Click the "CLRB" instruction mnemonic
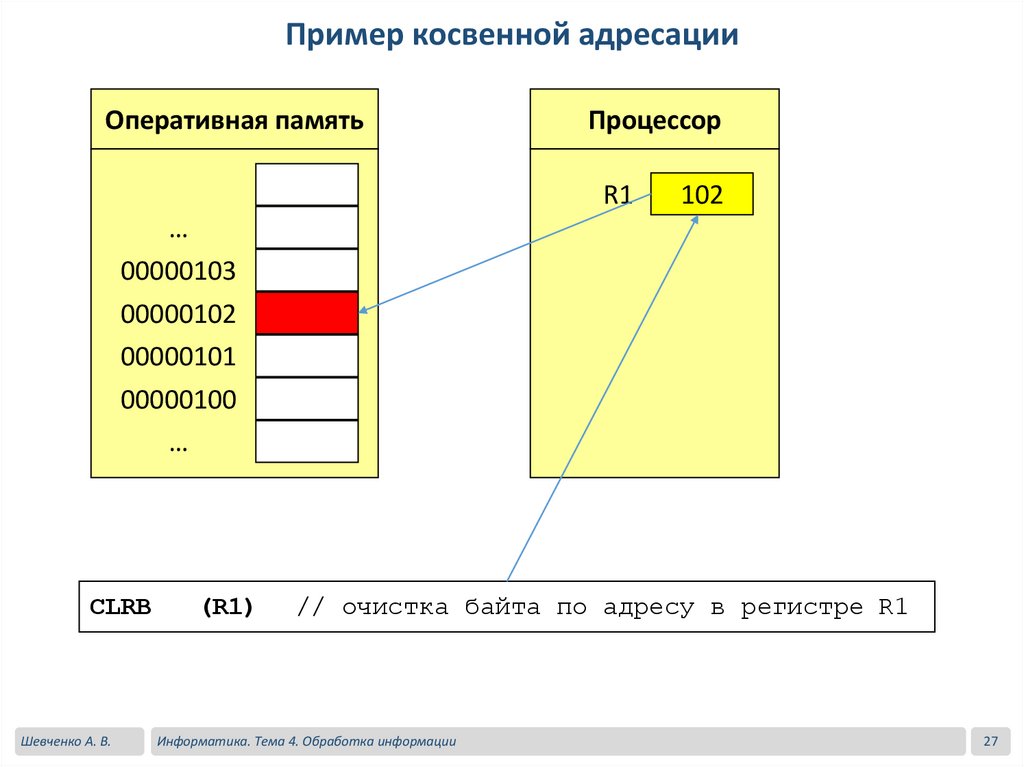This screenshot has height=767, width=1024. point(121,607)
